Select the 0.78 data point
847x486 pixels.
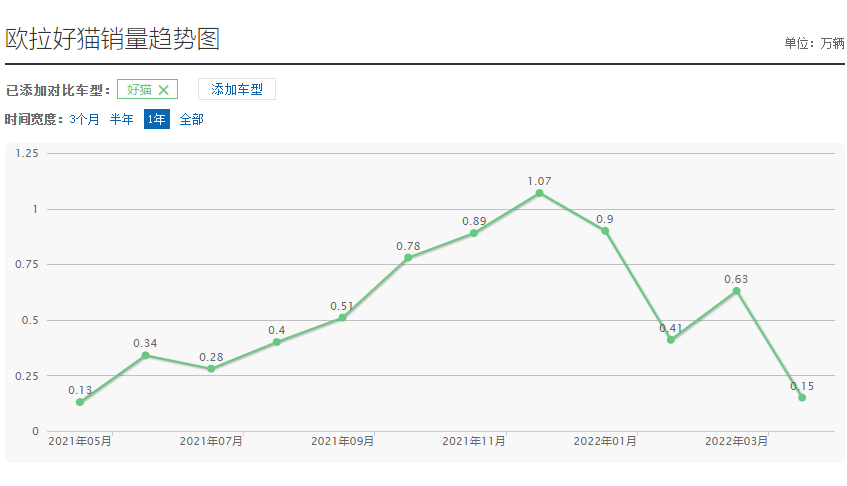pyautogui.click(x=408, y=258)
